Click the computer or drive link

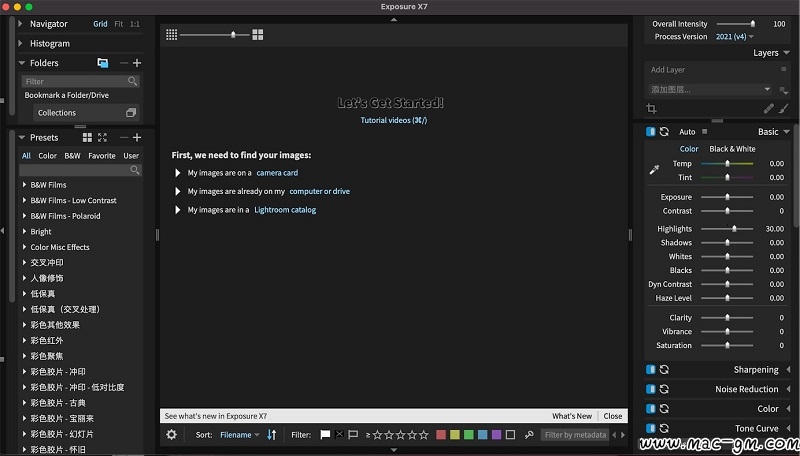pyautogui.click(x=319, y=191)
